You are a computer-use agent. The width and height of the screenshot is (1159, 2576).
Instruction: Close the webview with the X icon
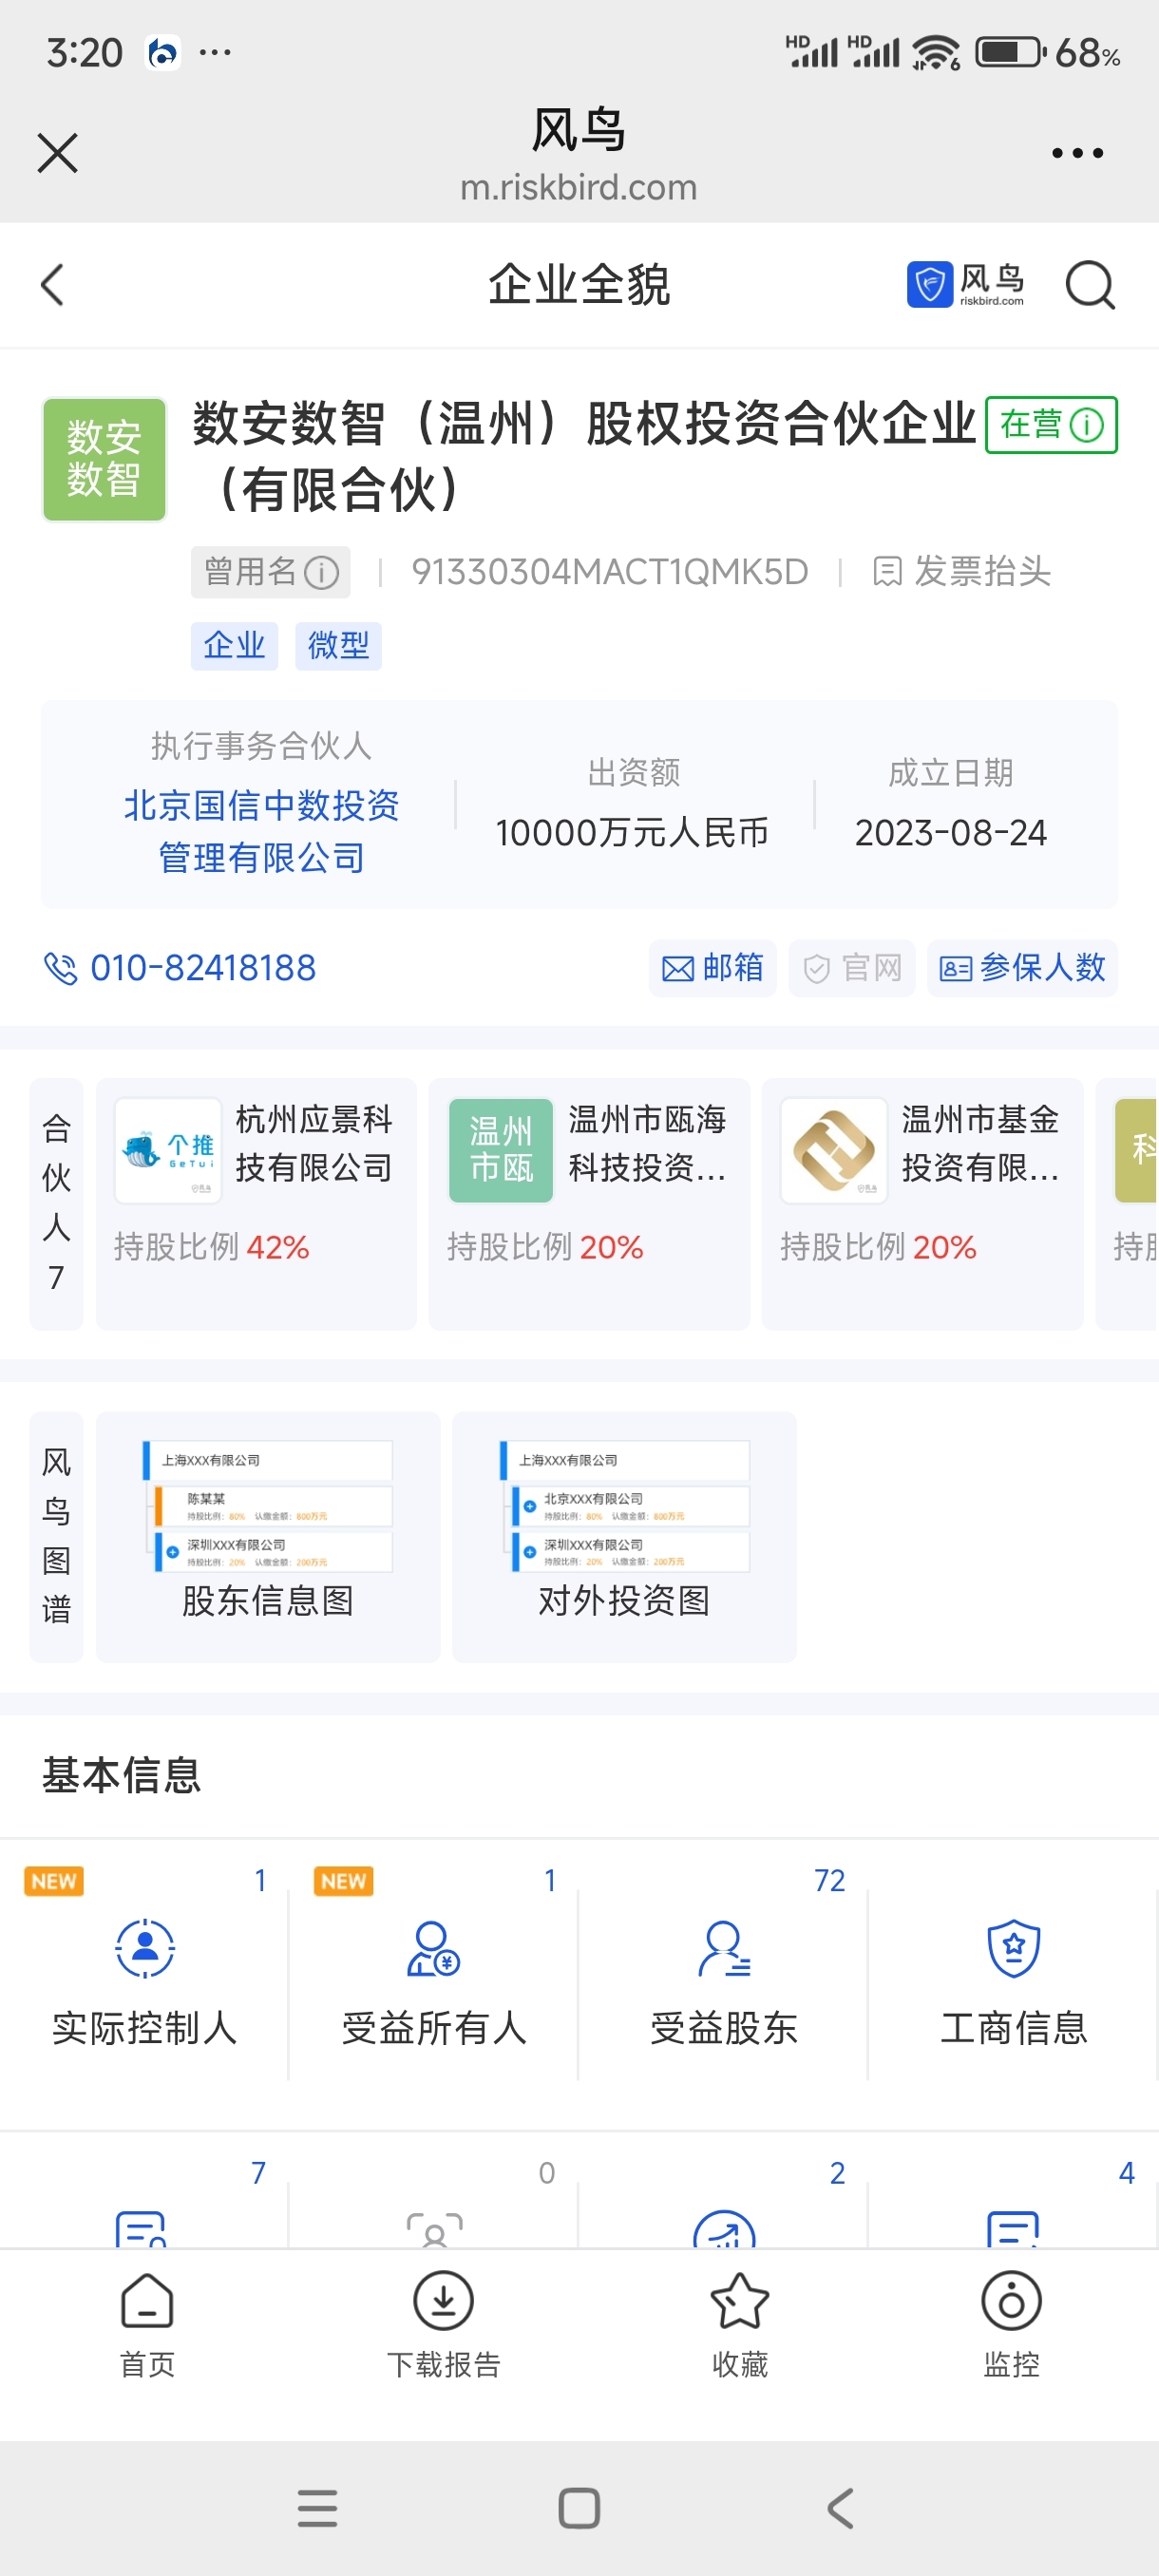[57, 153]
